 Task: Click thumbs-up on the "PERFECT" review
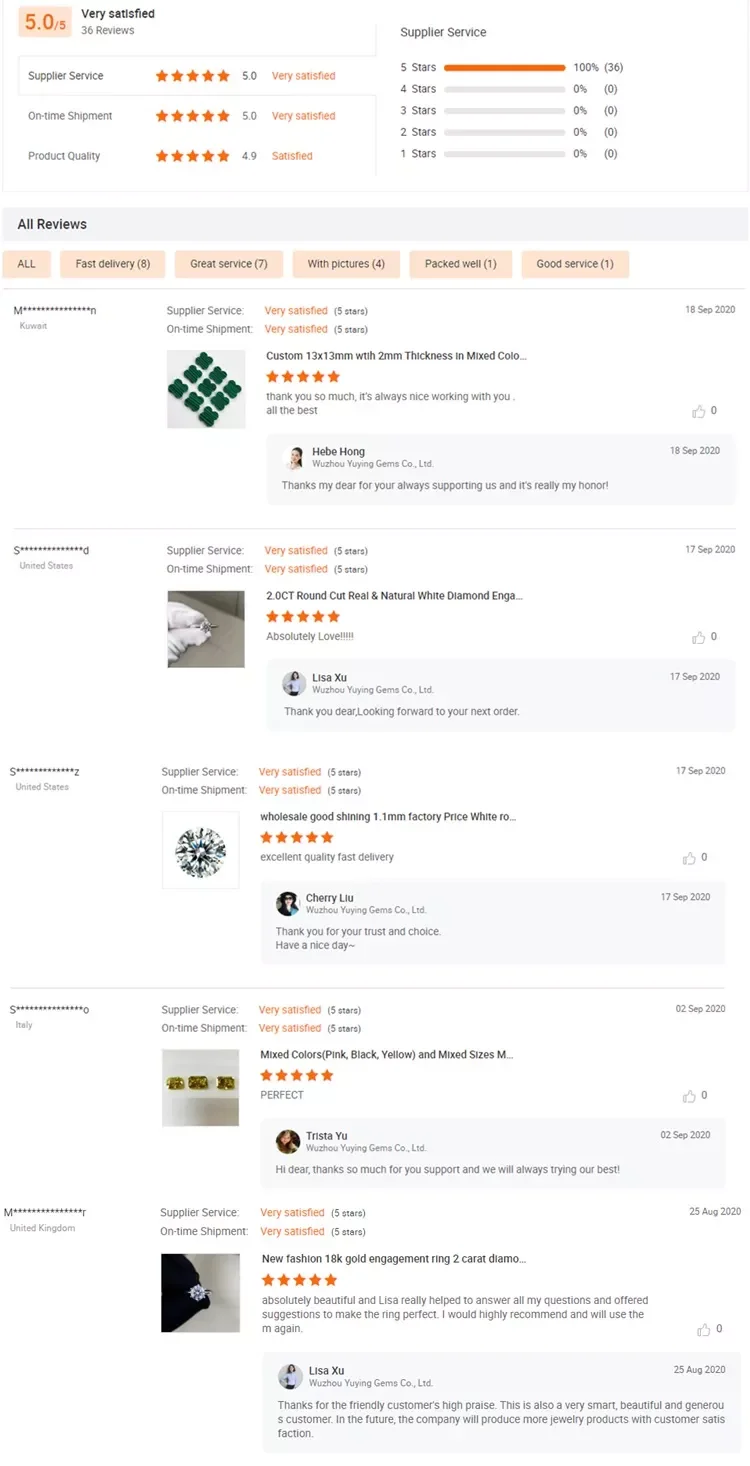689,1096
